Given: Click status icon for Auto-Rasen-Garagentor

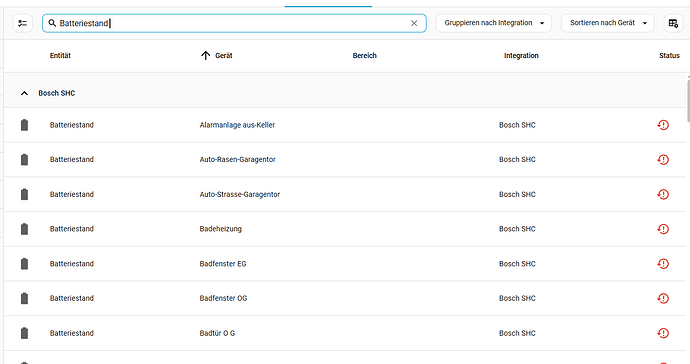Looking at the screenshot, I should pyautogui.click(x=663, y=159).
